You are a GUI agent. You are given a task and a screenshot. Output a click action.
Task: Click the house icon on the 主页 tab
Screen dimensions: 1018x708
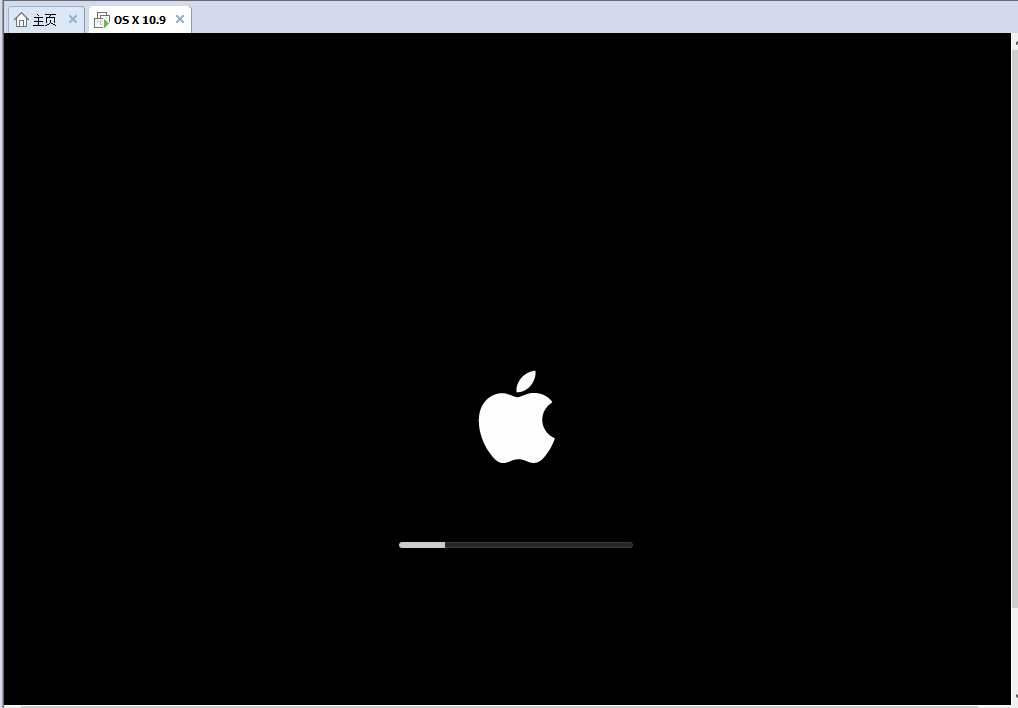click(x=21, y=19)
